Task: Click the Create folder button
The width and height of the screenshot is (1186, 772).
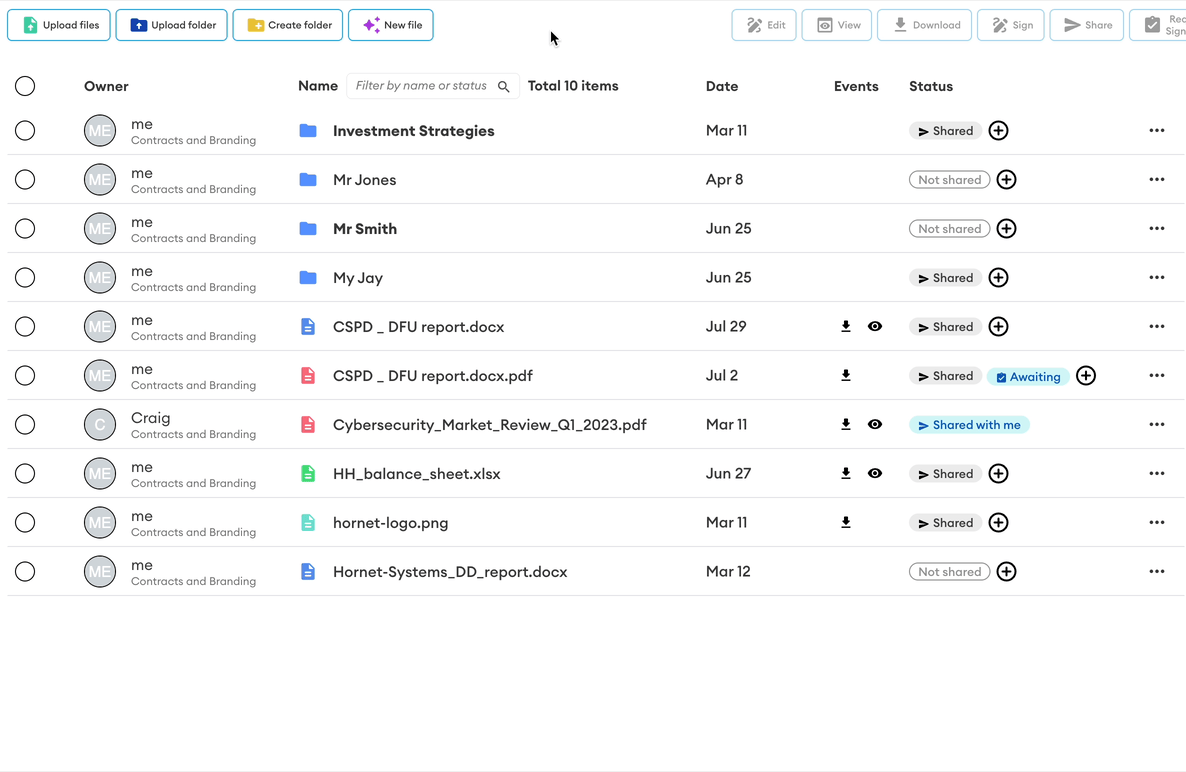Action: coord(287,25)
